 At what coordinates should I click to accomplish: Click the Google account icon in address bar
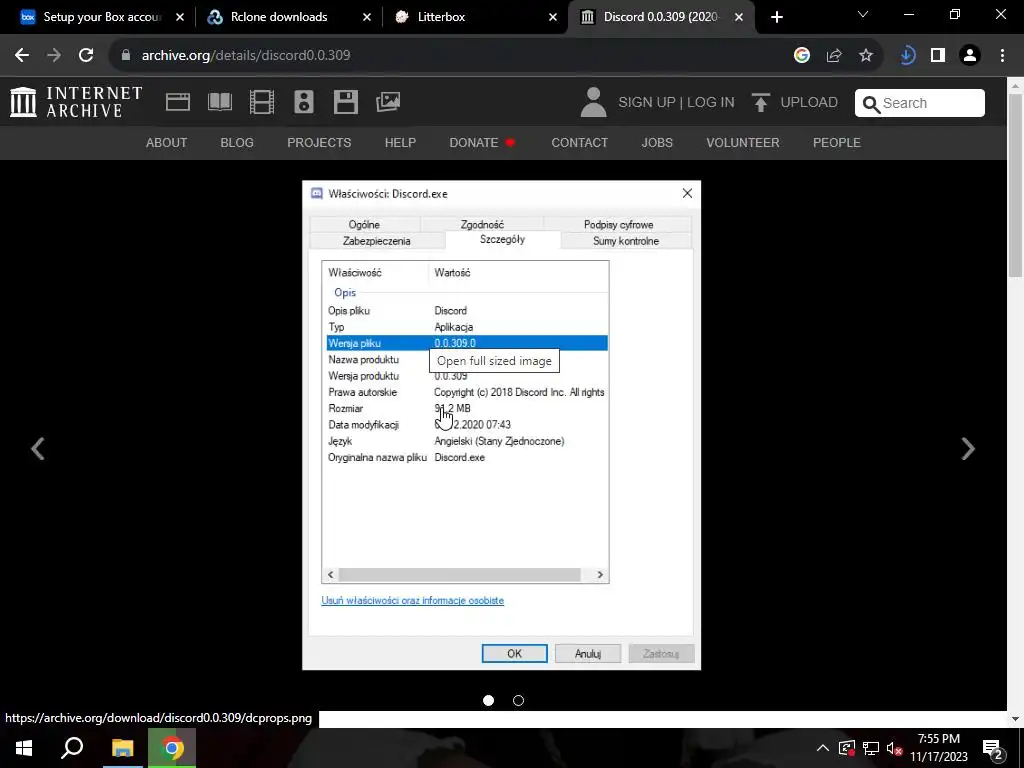[x=802, y=56]
